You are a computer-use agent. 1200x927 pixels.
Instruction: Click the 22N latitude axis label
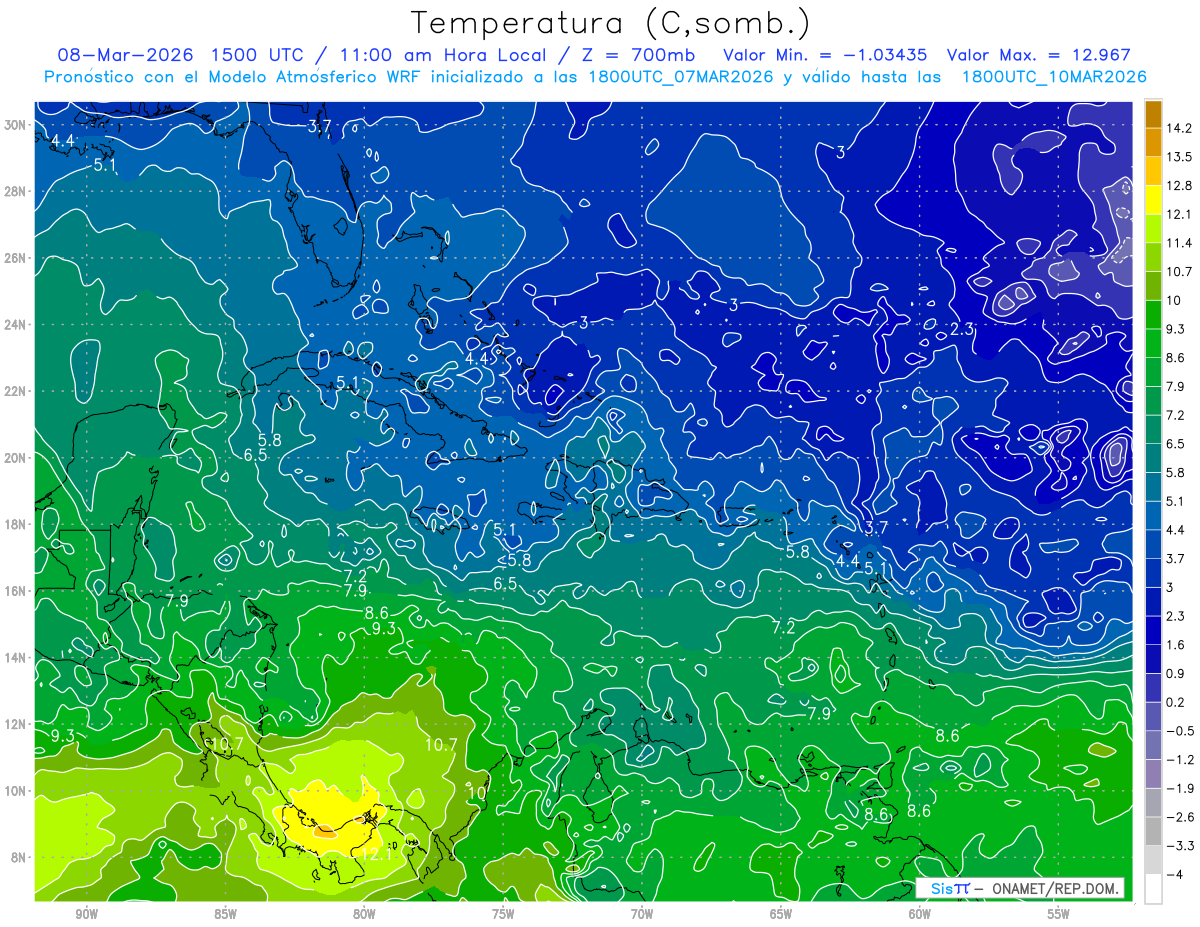pyautogui.click(x=17, y=391)
